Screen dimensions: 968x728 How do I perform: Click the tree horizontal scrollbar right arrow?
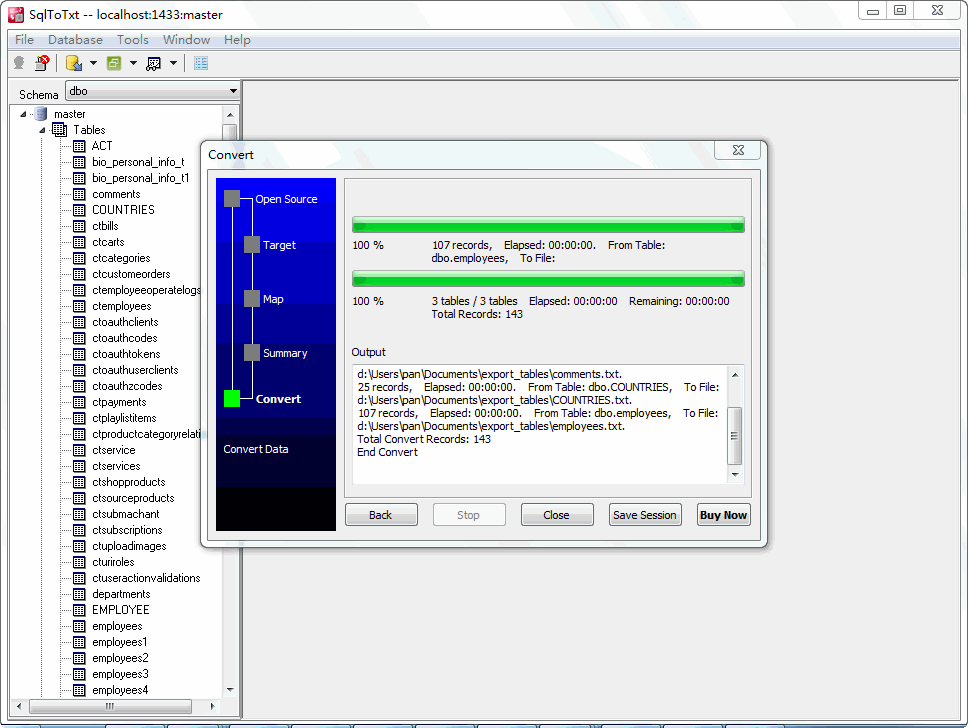[212, 706]
